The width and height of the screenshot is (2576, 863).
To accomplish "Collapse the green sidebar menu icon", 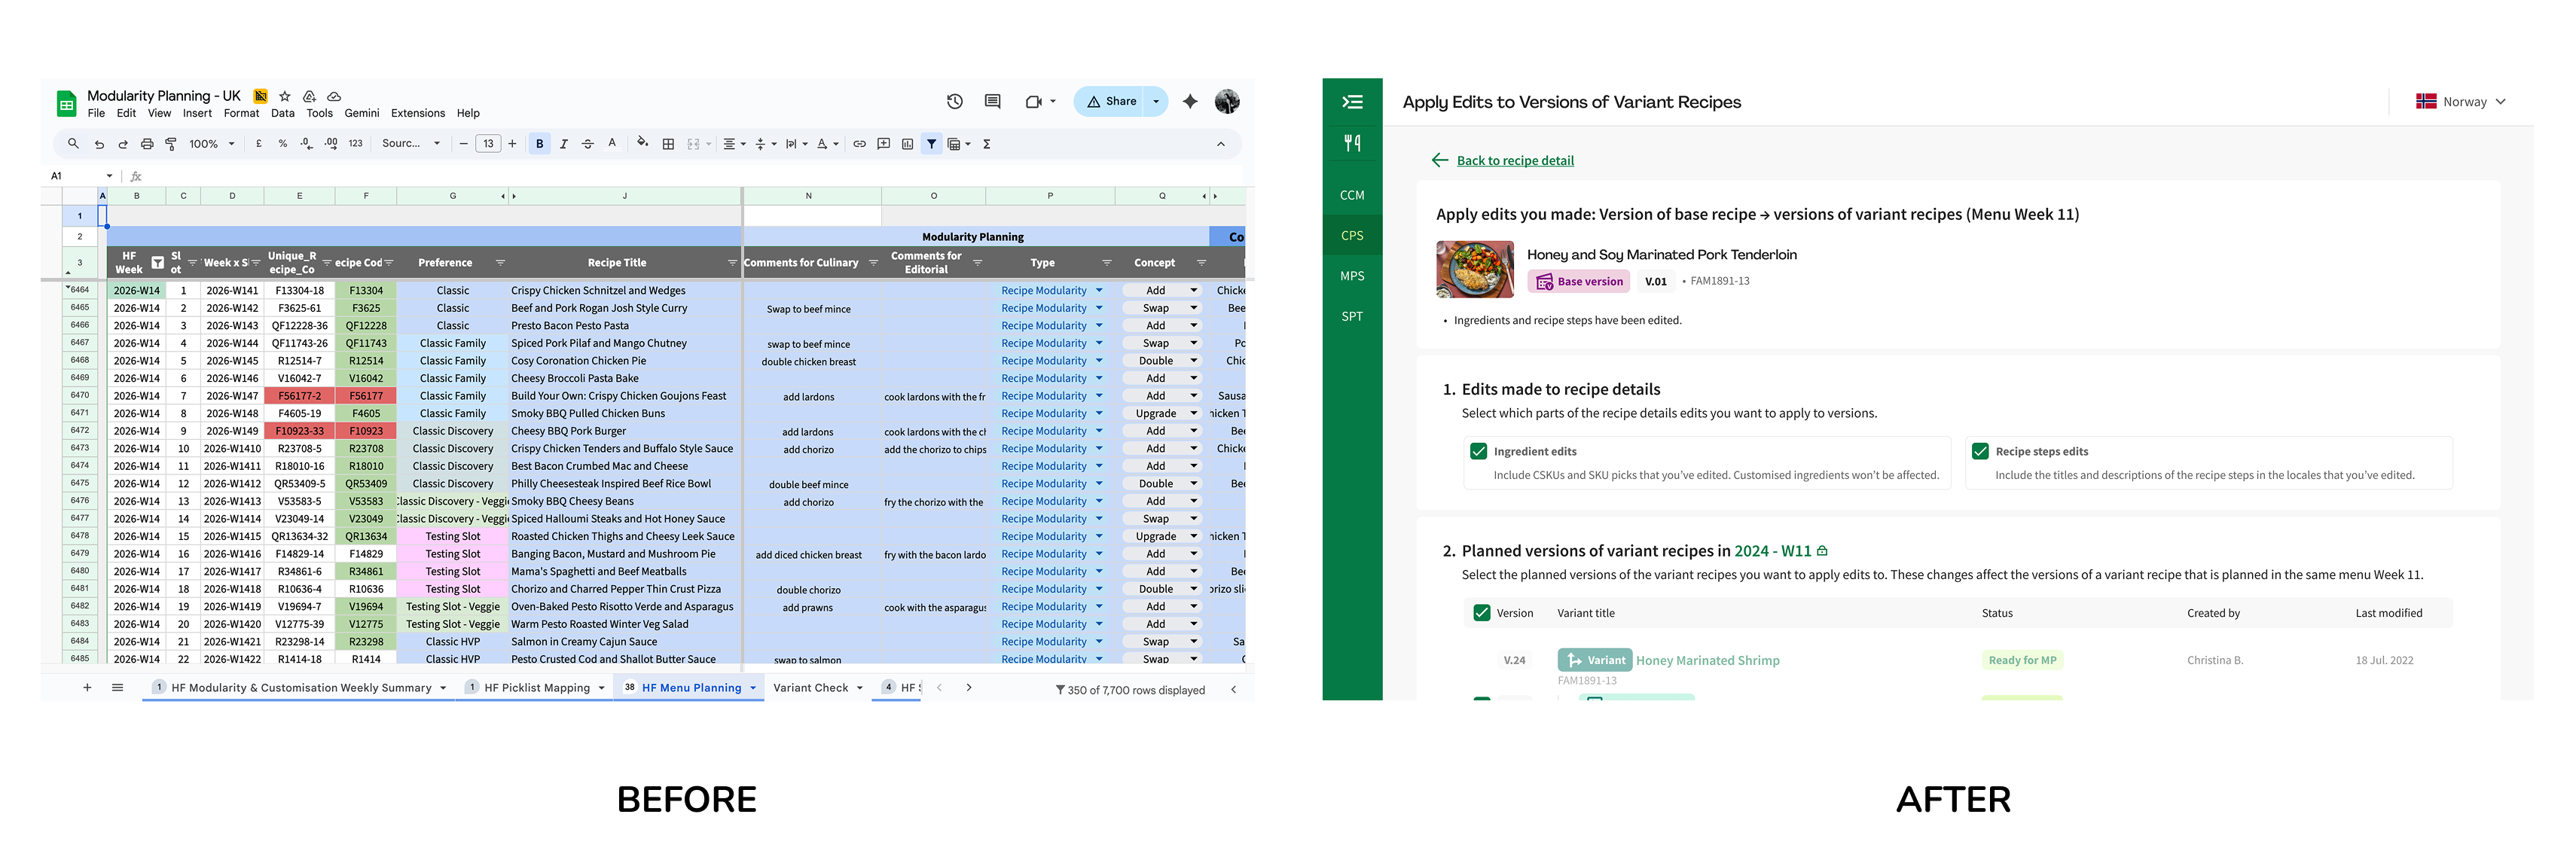I will (1352, 102).
